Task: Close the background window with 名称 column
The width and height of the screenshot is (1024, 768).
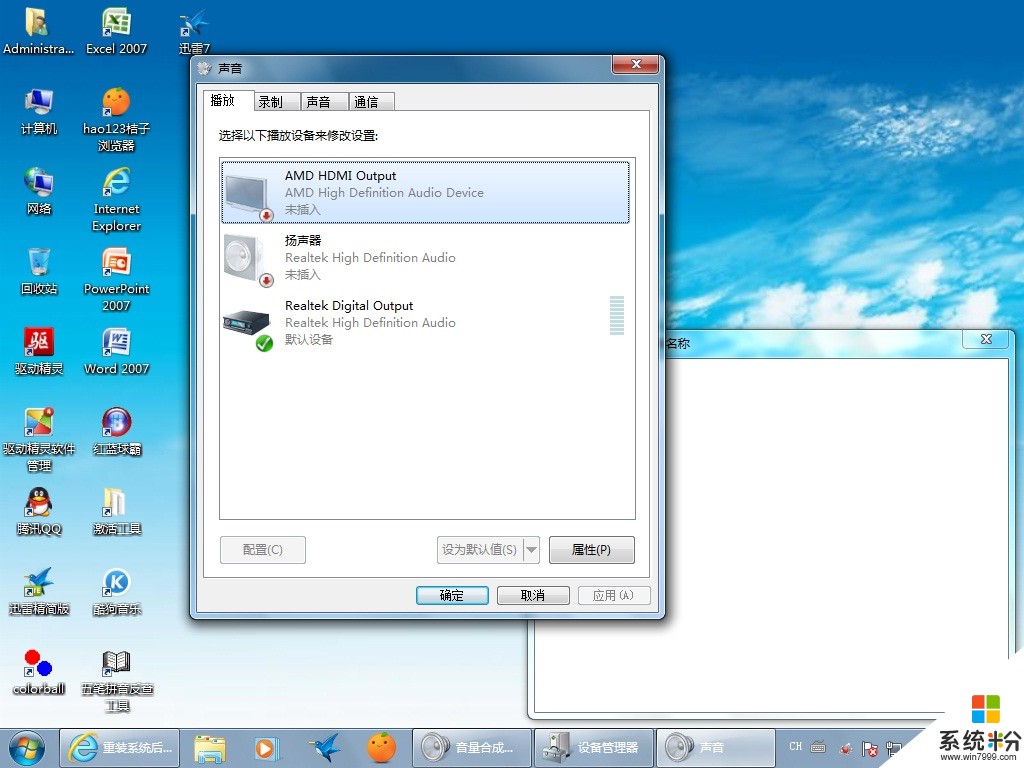Action: [986, 339]
